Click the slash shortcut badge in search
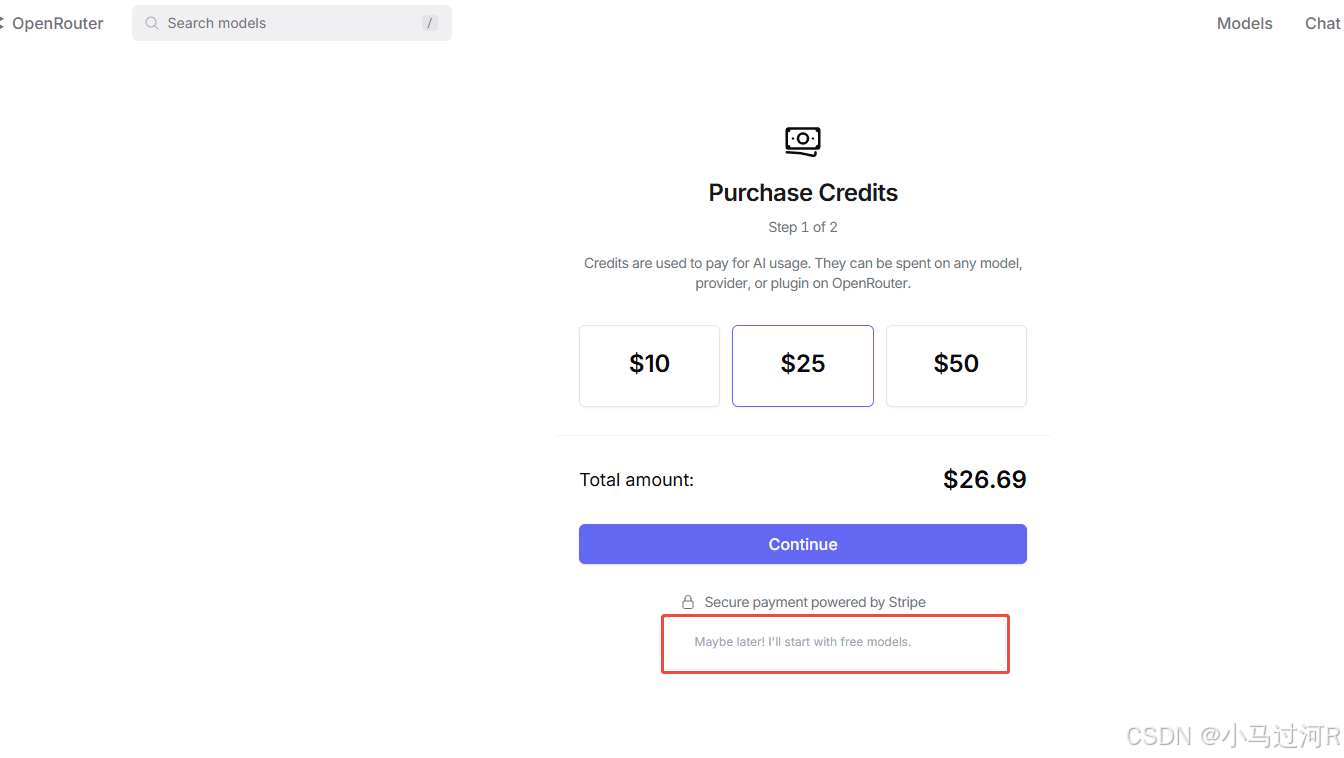Viewport: 1344px width, 758px height. tap(430, 23)
